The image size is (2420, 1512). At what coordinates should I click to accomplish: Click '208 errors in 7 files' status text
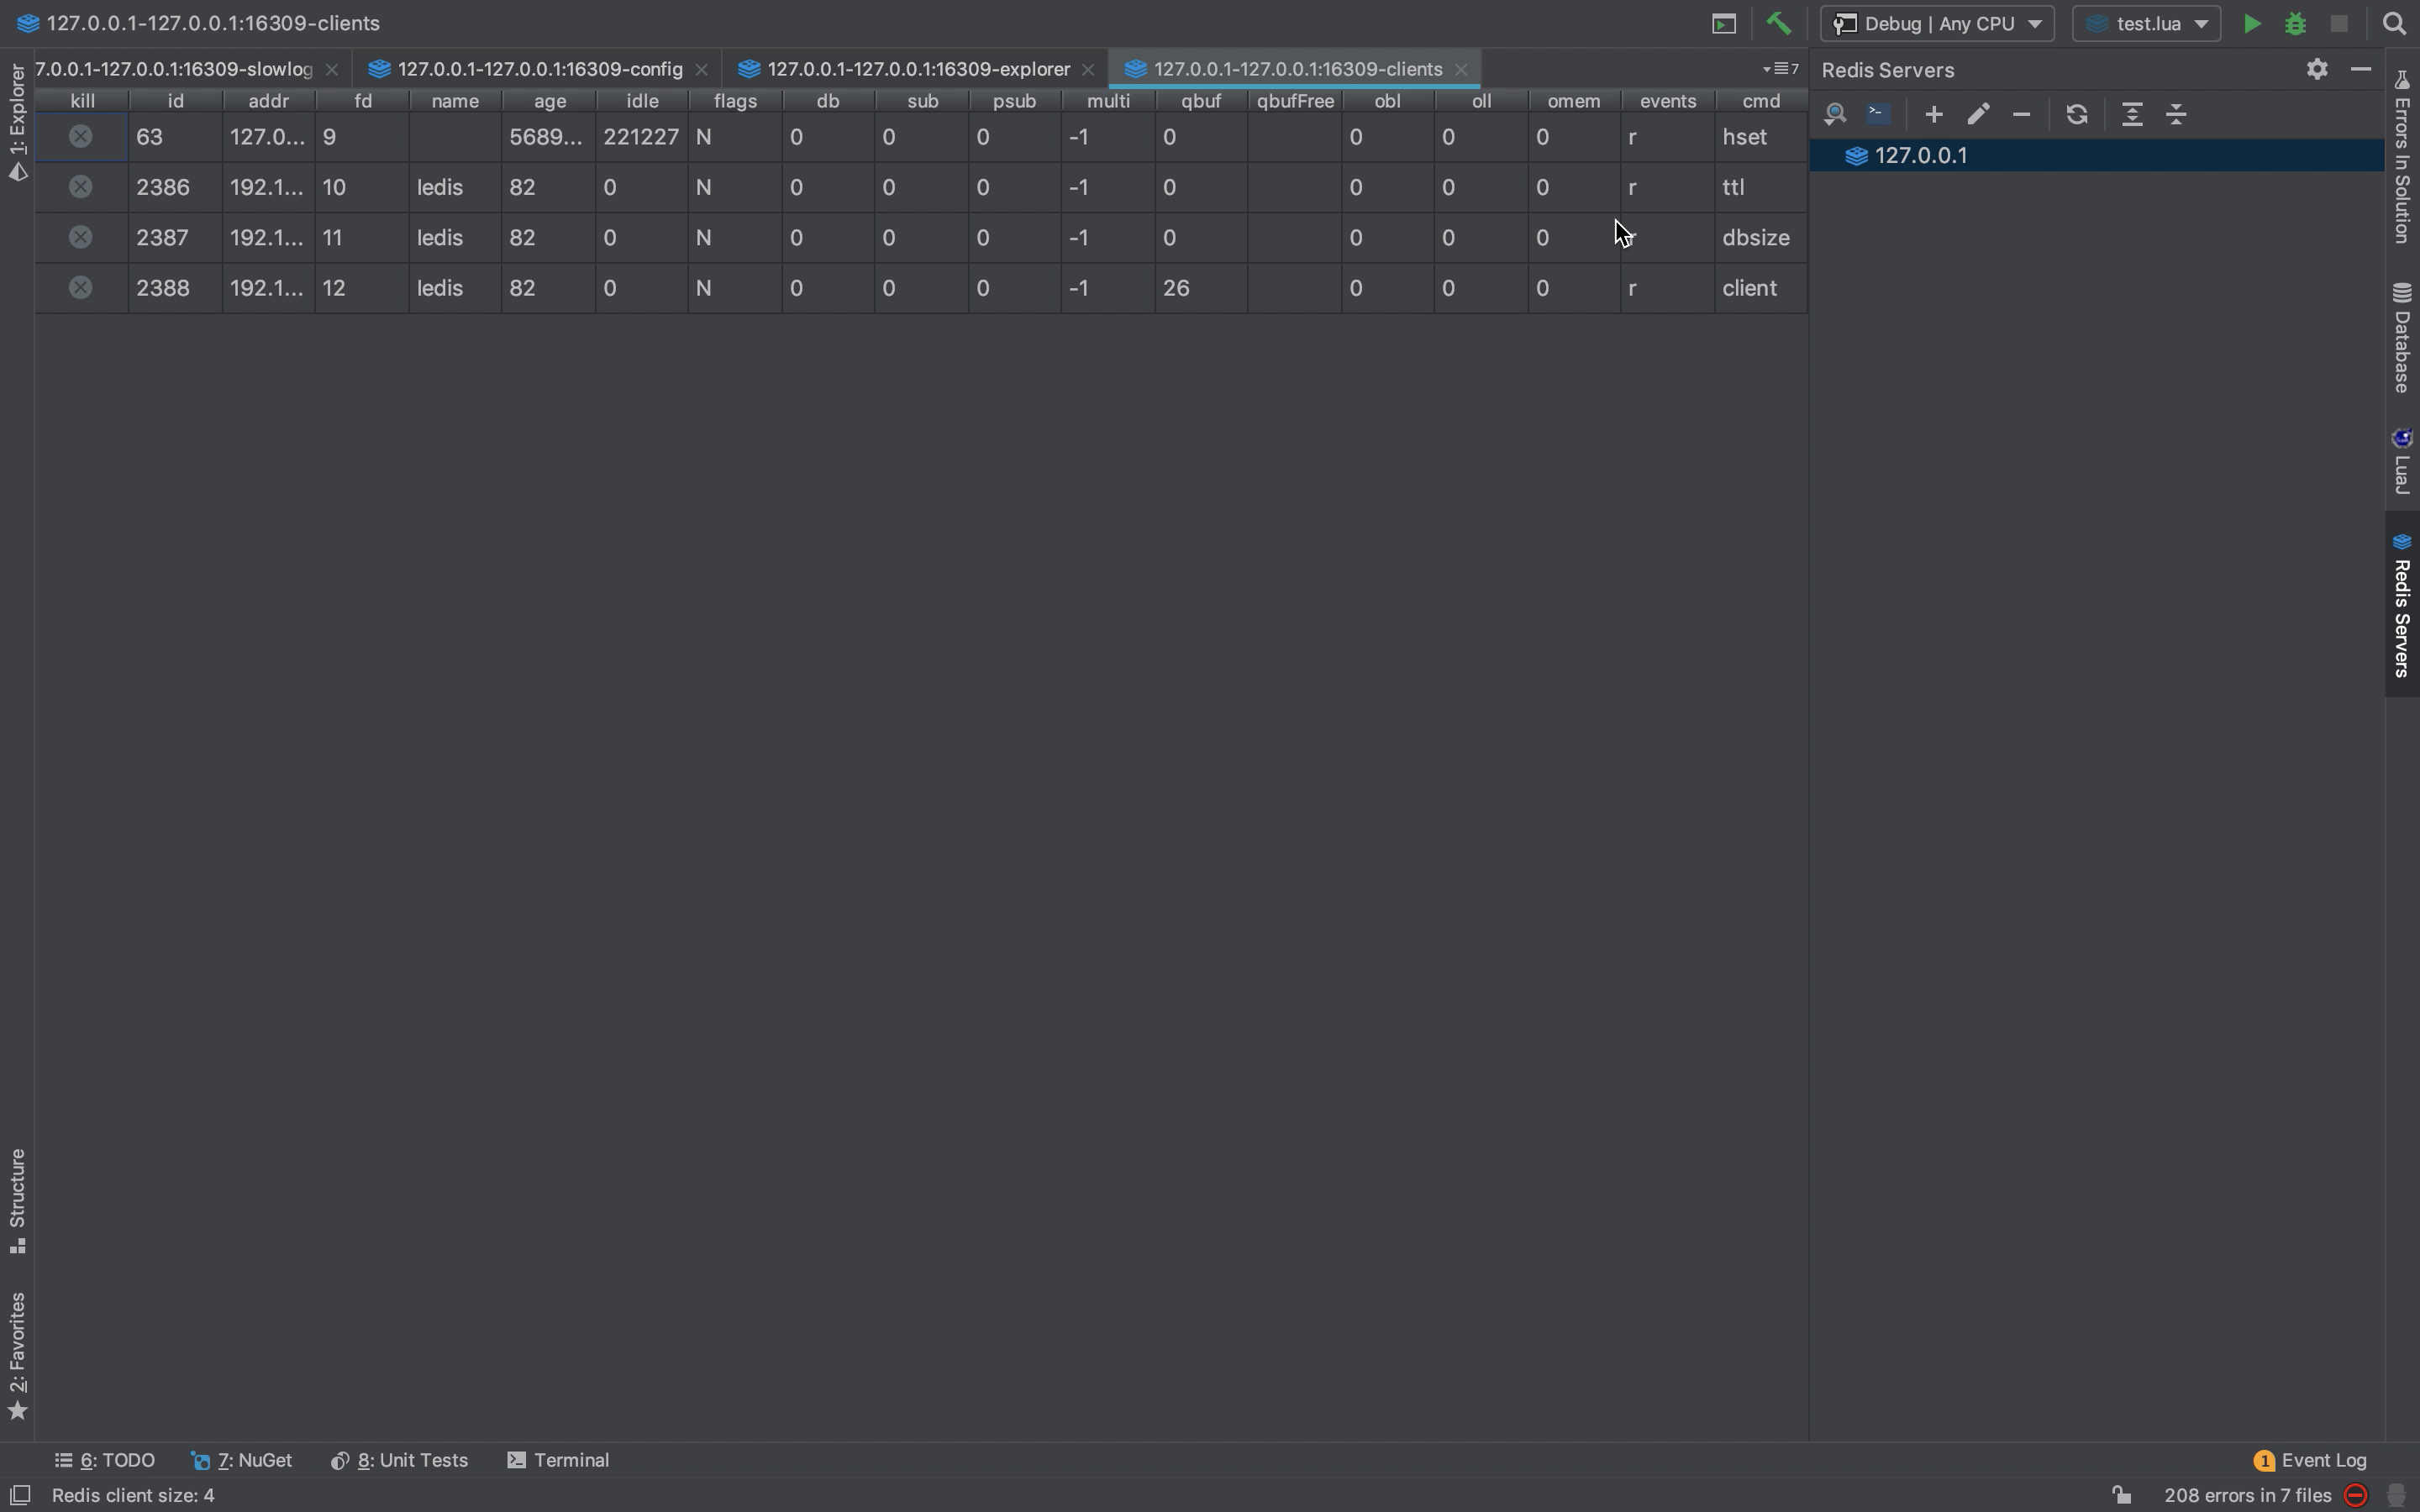tap(2247, 1495)
